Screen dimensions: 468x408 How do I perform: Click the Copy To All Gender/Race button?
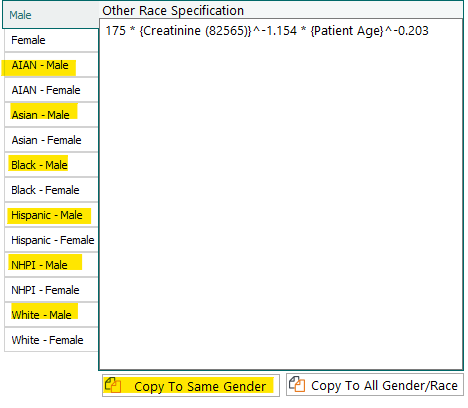point(375,385)
